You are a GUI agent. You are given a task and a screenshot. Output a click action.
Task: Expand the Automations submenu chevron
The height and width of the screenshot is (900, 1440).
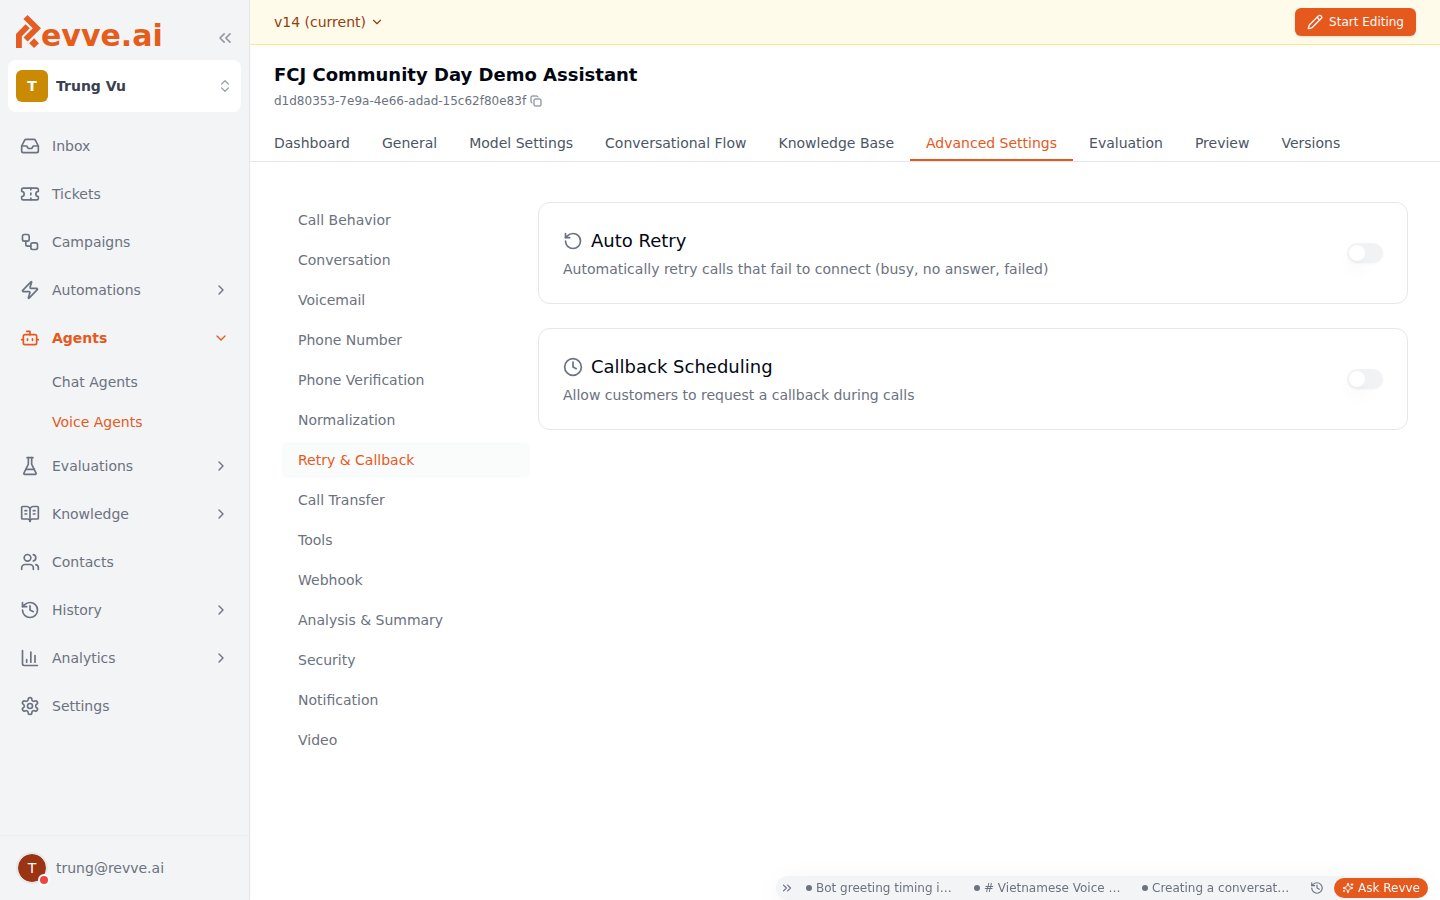221,290
